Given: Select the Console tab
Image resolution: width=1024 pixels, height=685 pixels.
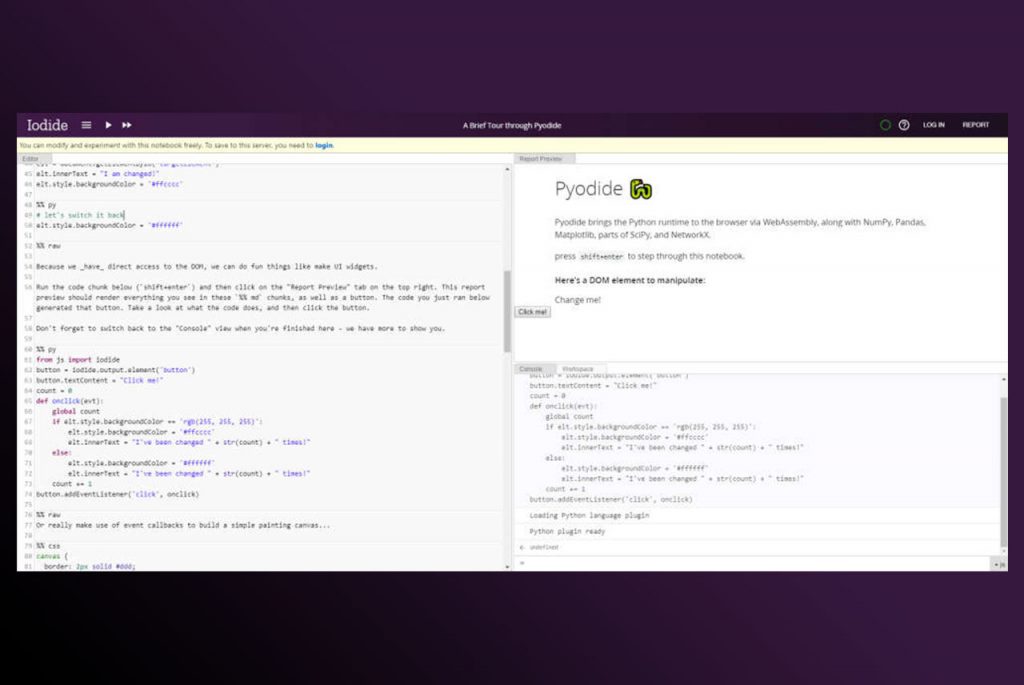Looking at the screenshot, I should [x=533, y=368].
